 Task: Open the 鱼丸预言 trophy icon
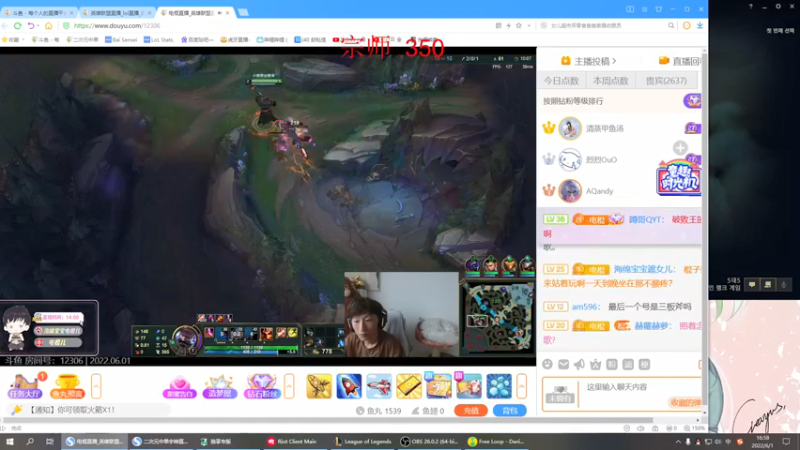(x=67, y=386)
